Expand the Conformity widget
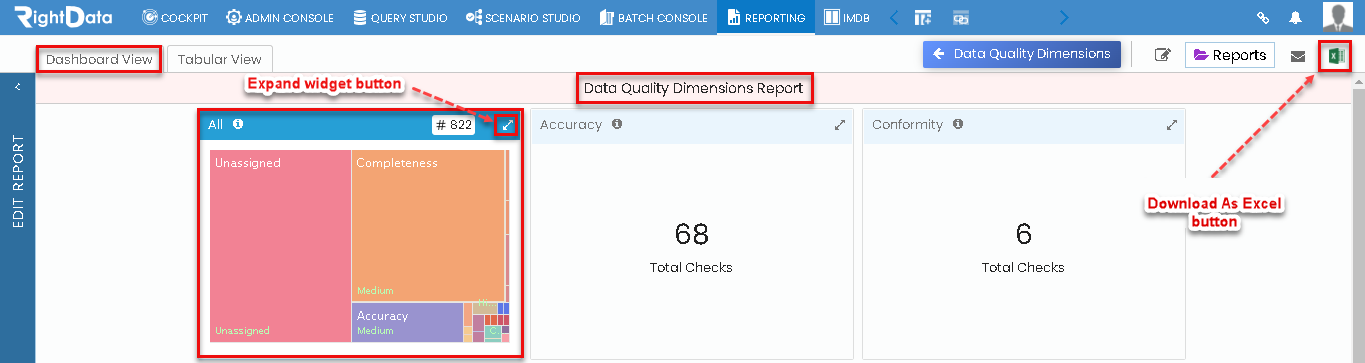This screenshot has width=1365, height=363. click(x=1172, y=125)
